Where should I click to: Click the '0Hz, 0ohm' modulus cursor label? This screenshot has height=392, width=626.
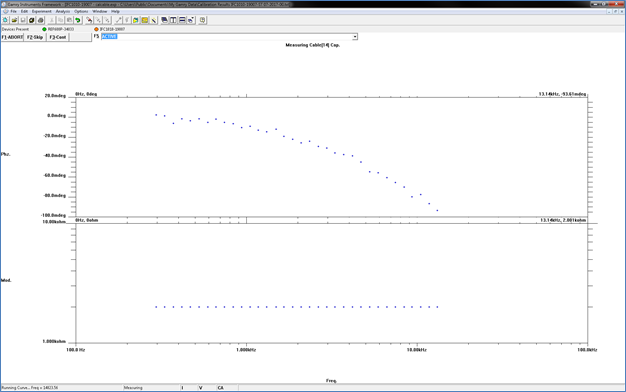tap(87, 220)
